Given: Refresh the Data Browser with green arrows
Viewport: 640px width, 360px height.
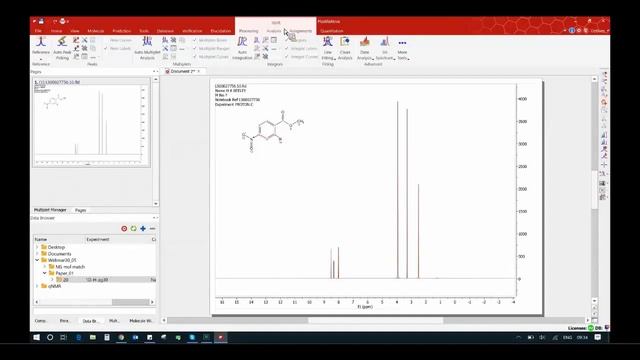Looking at the screenshot, I should pyautogui.click(x=133, y=229).
